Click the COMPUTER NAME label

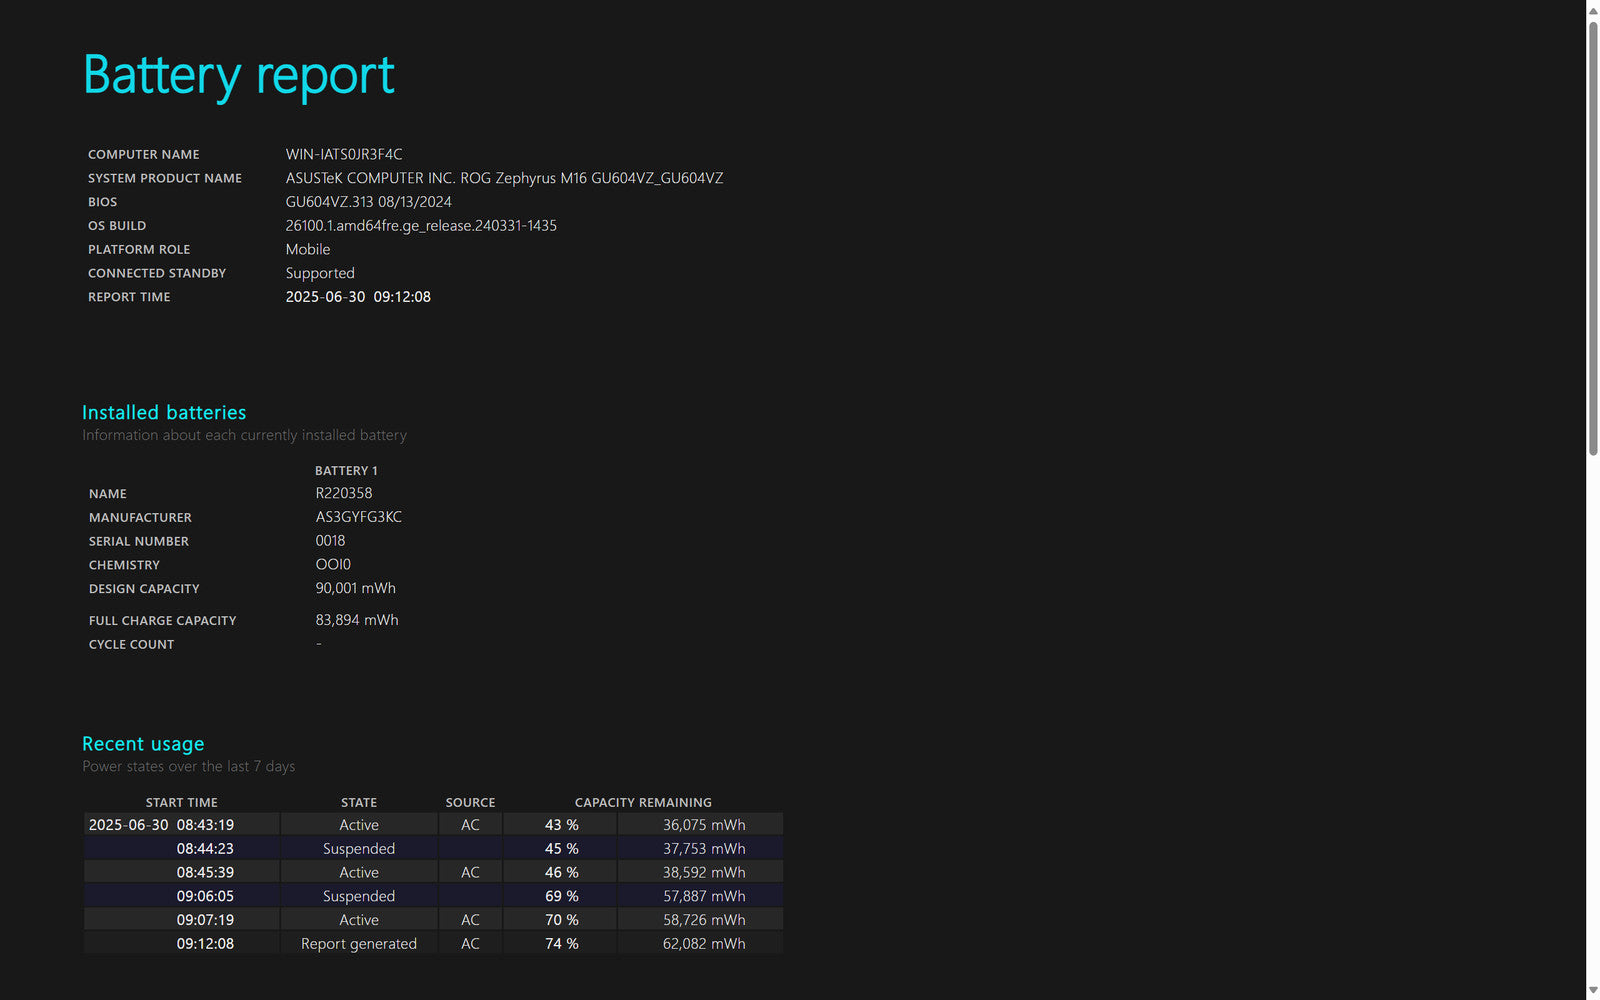pos(144,155)
